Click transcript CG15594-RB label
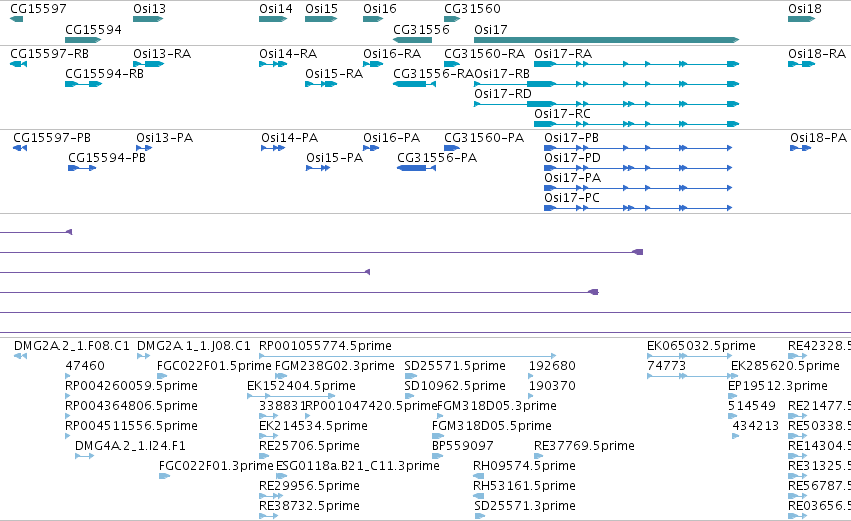 click(x=104, y=73)
